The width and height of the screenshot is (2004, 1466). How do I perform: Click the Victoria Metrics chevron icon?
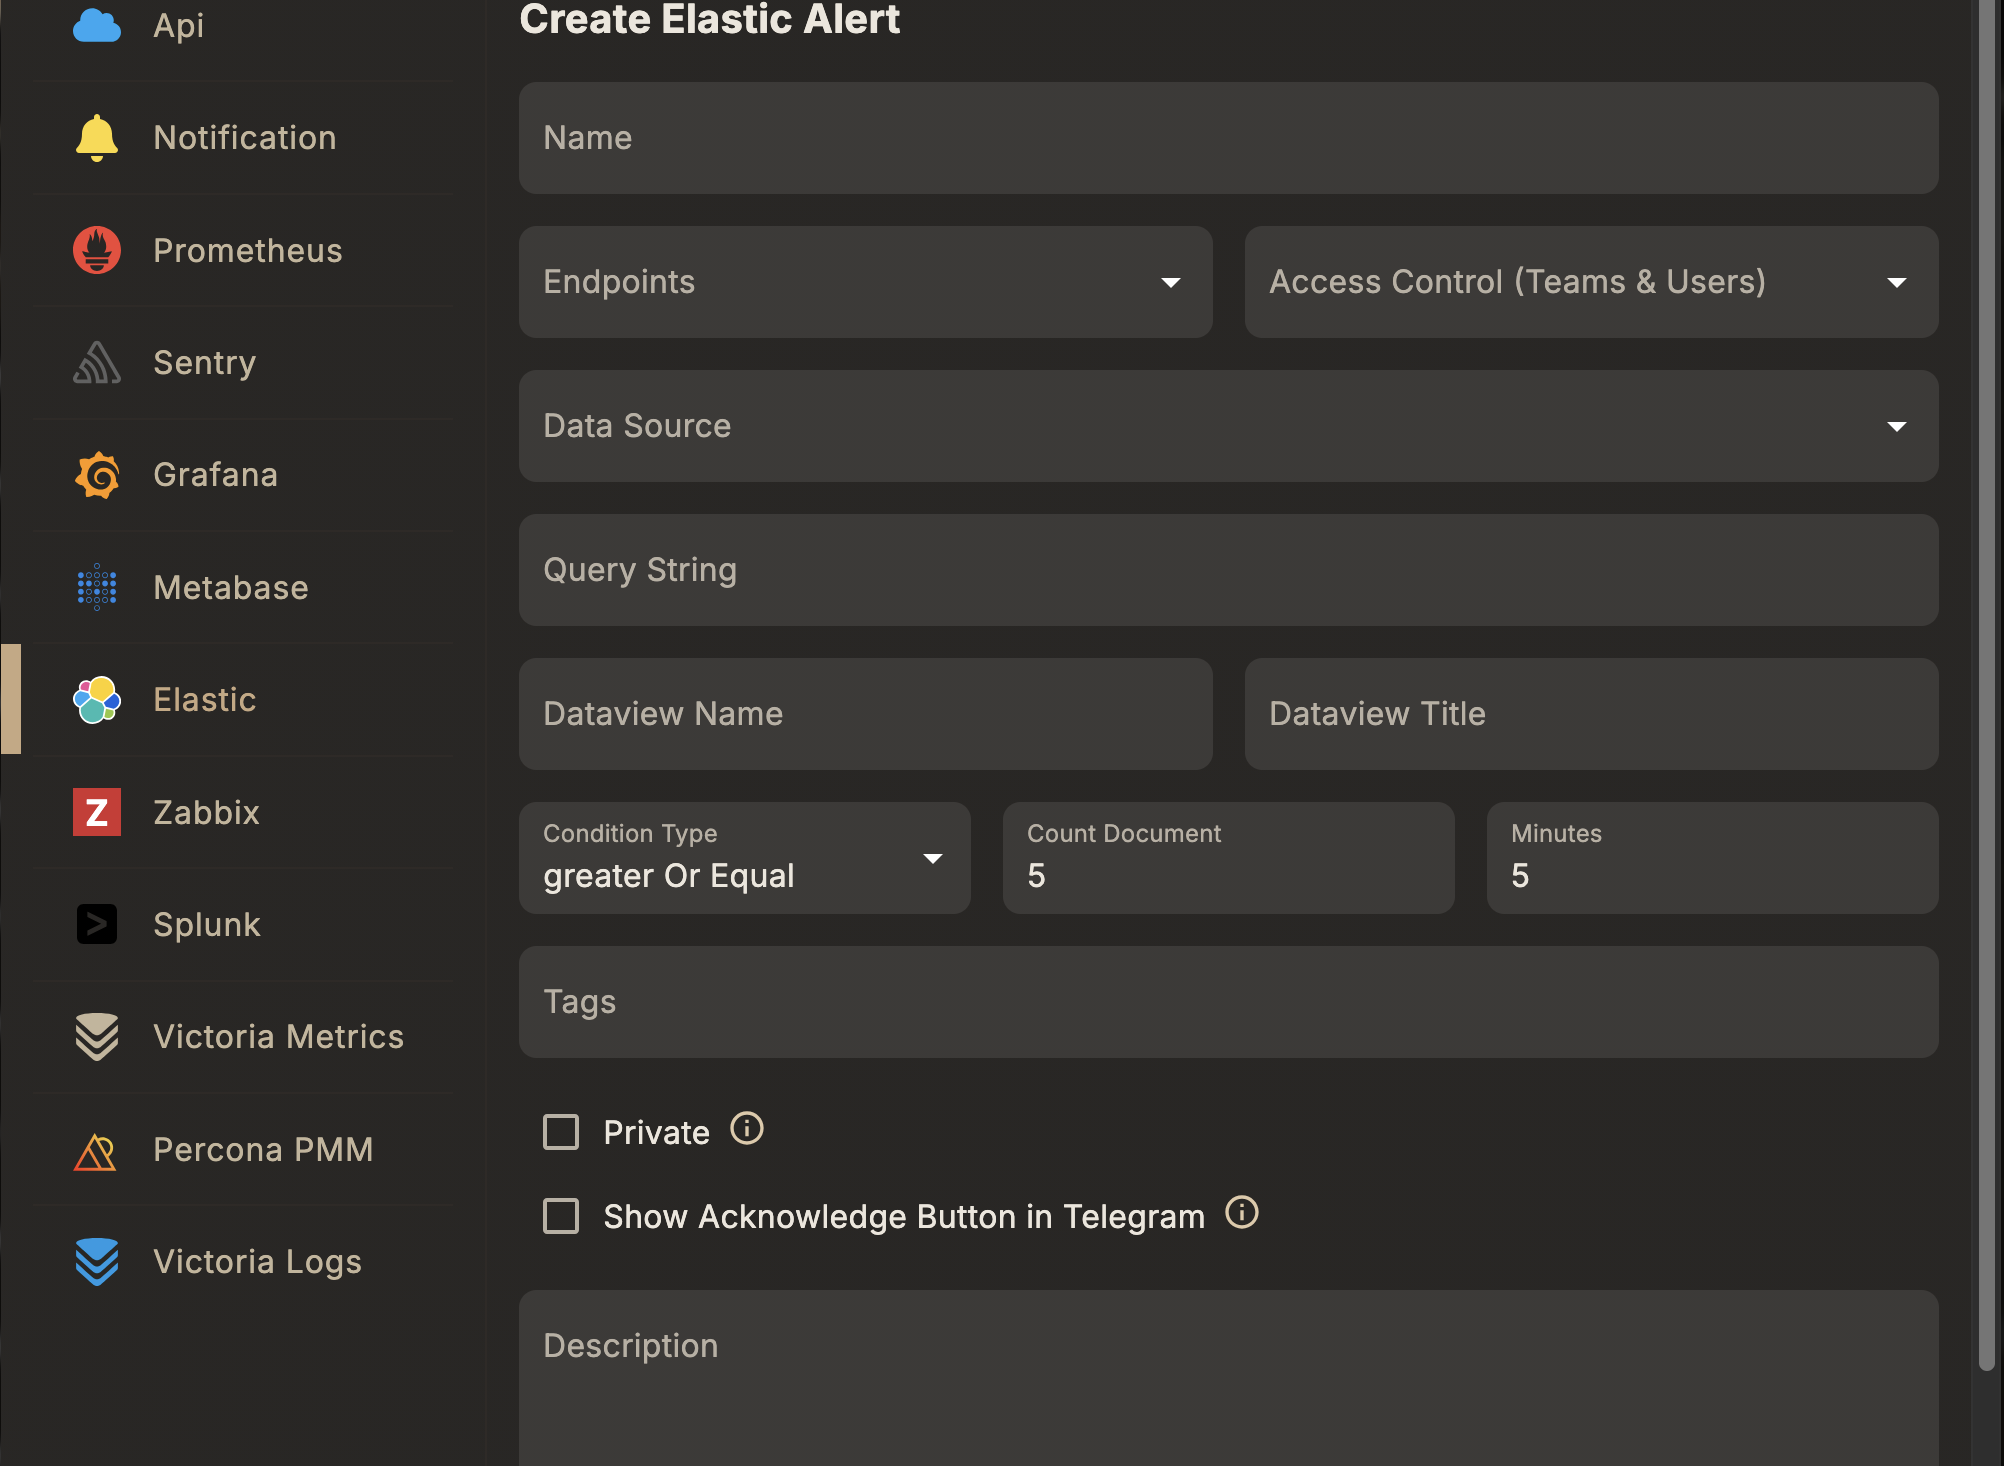pos(97,1037)
